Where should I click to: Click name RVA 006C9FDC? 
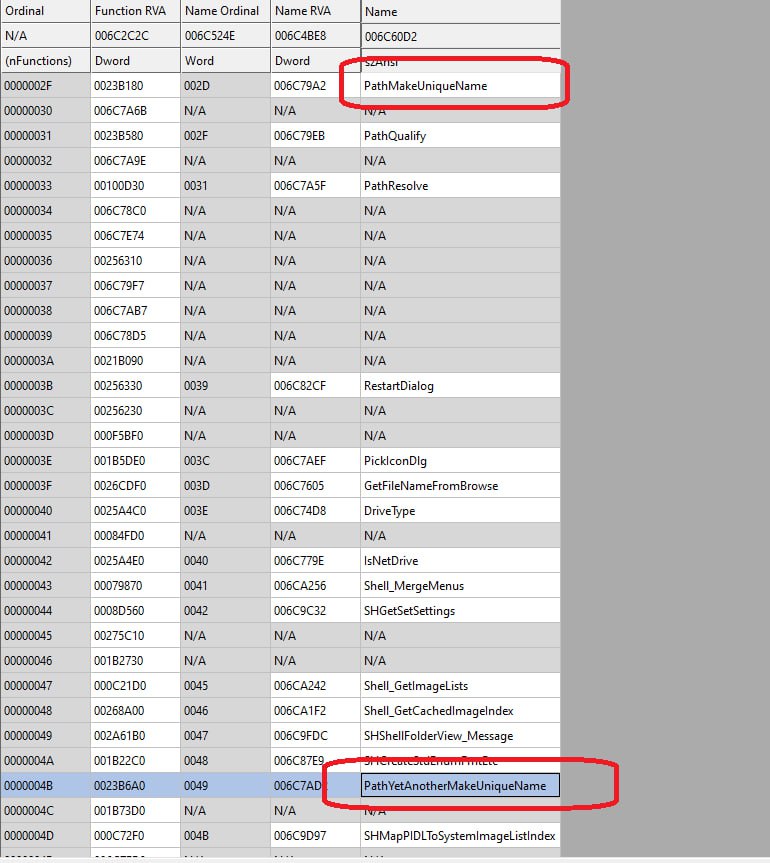(x=315, y=735)
